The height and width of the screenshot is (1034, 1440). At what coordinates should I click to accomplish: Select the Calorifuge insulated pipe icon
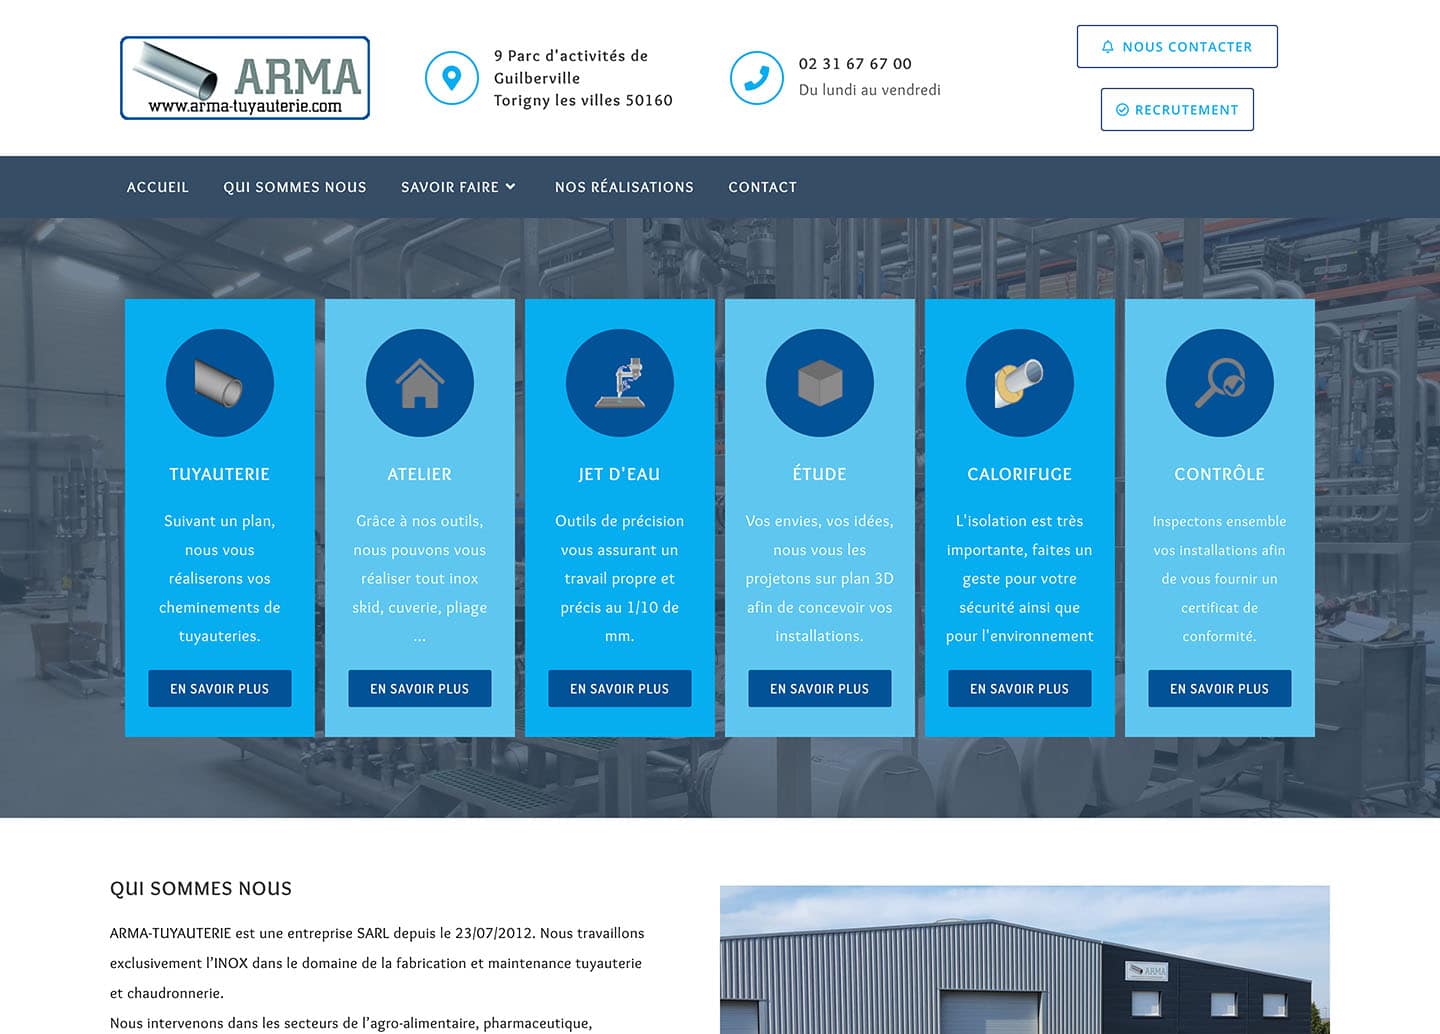tap(1020, 383)
